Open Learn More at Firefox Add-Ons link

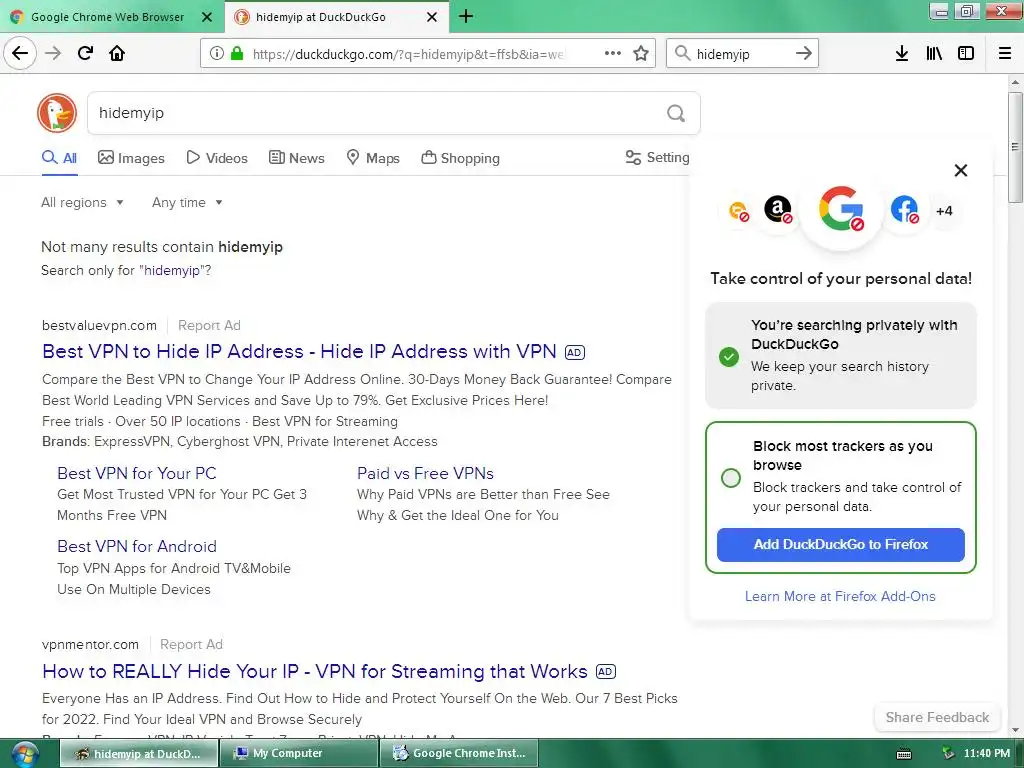[840, 596]
